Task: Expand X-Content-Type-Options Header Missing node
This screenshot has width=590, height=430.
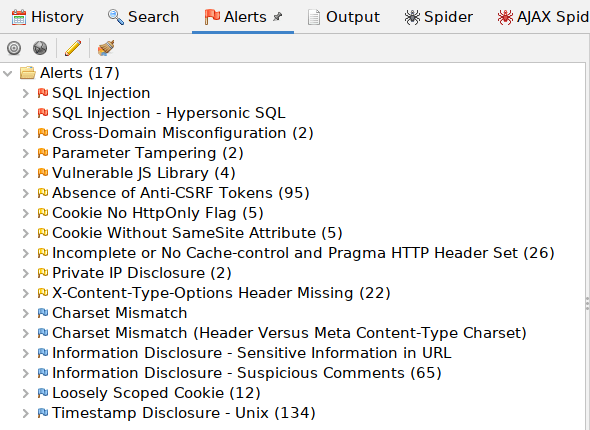Action: coord(25,293)
